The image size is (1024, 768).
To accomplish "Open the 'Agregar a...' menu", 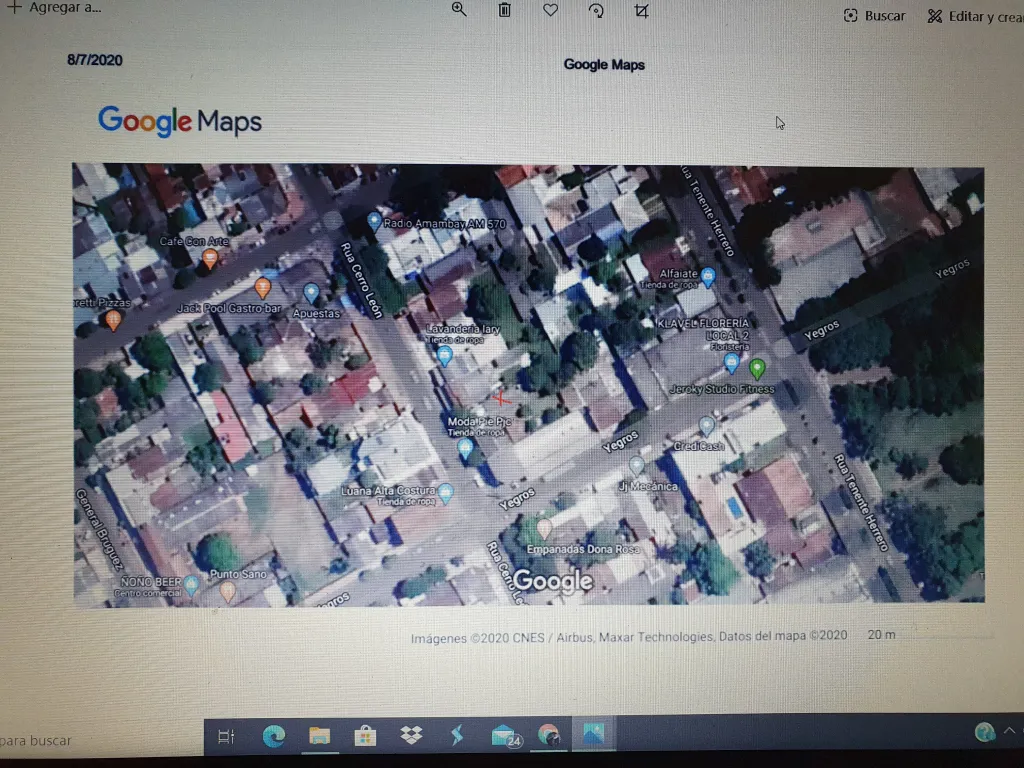I will [55, 8].
